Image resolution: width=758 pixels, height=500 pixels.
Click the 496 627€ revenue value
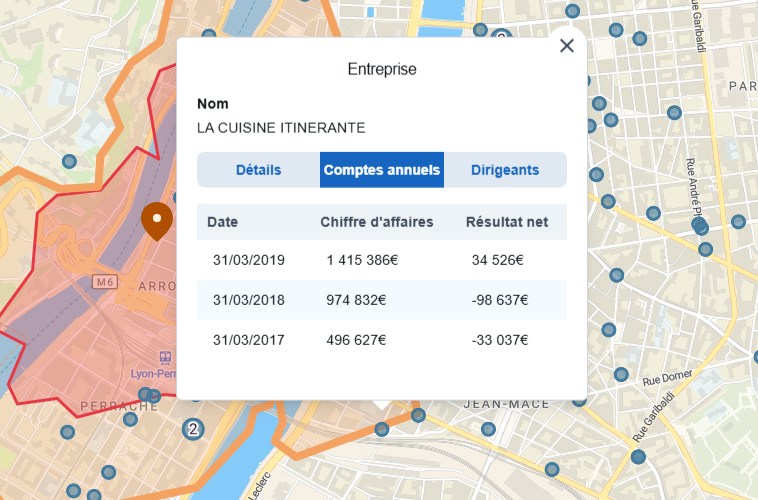(356, 340)
